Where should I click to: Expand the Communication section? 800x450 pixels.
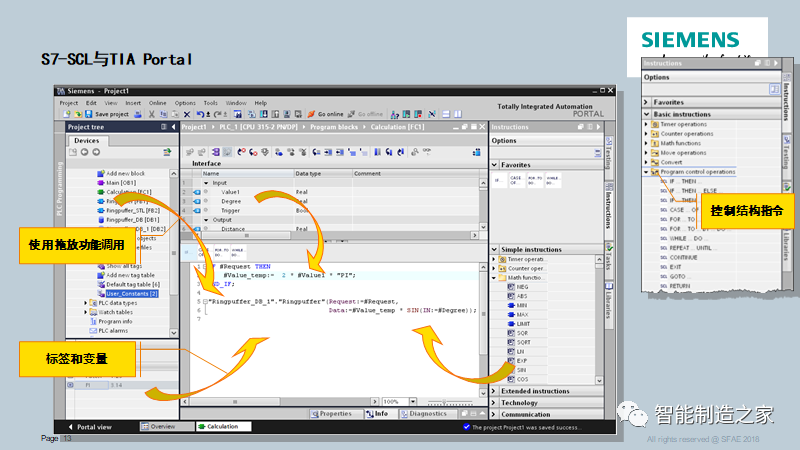pyautogui.click(x=494, y=414)
